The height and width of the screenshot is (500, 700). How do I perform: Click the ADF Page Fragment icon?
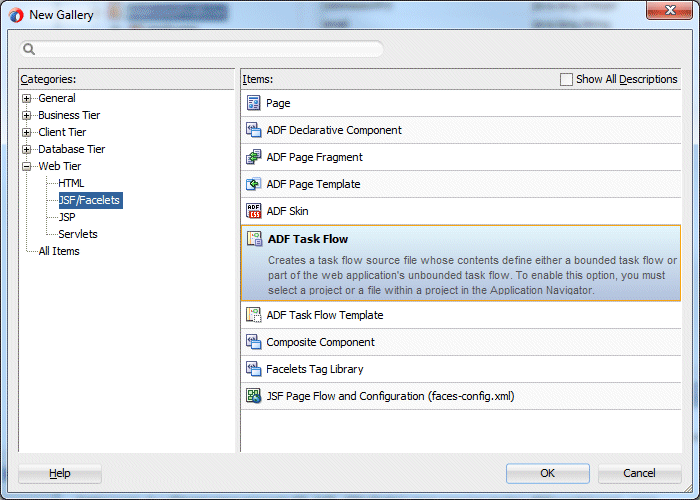(254, 157)
